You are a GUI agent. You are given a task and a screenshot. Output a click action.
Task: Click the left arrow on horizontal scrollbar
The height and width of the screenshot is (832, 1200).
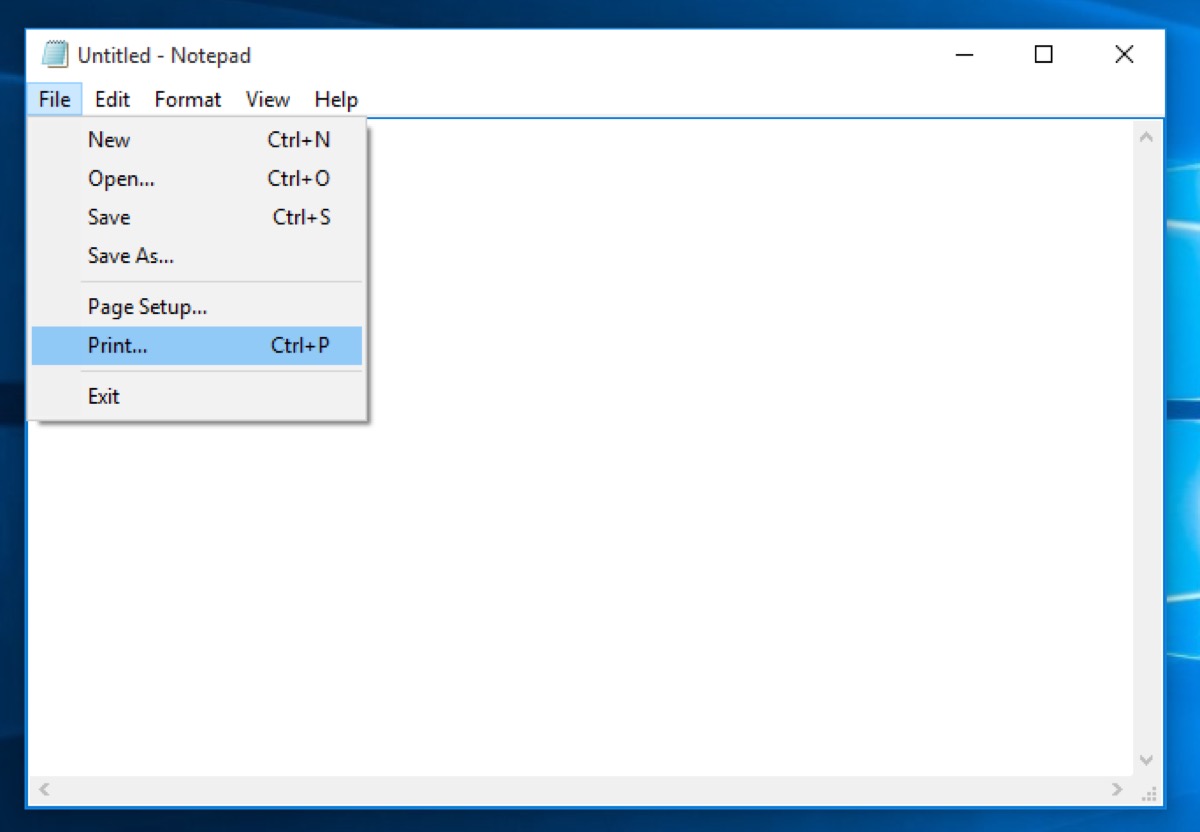point(42,790)
